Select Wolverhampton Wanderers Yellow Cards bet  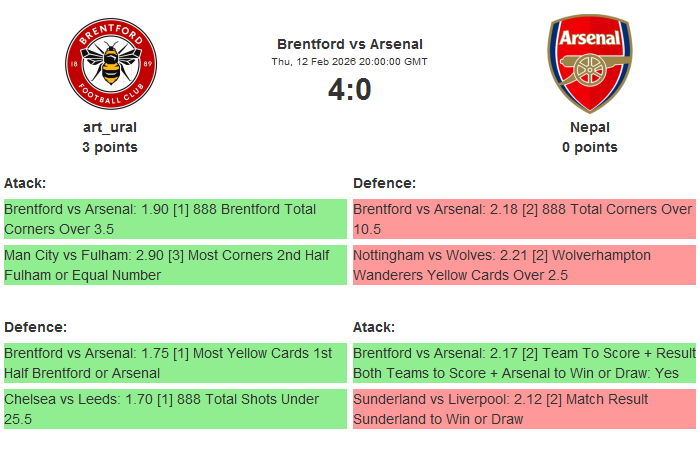pyautogui.click(x=524, y=265)
